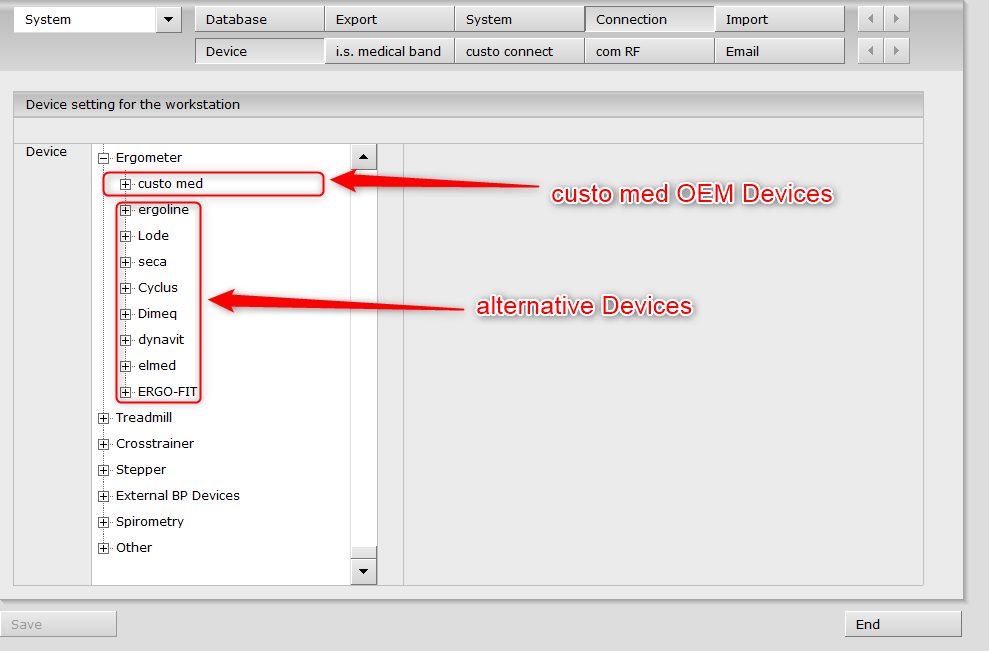This screenshot has height=651, width=989.
Task: Select ERGO-FIT tree entry
Action: point(167,392)
